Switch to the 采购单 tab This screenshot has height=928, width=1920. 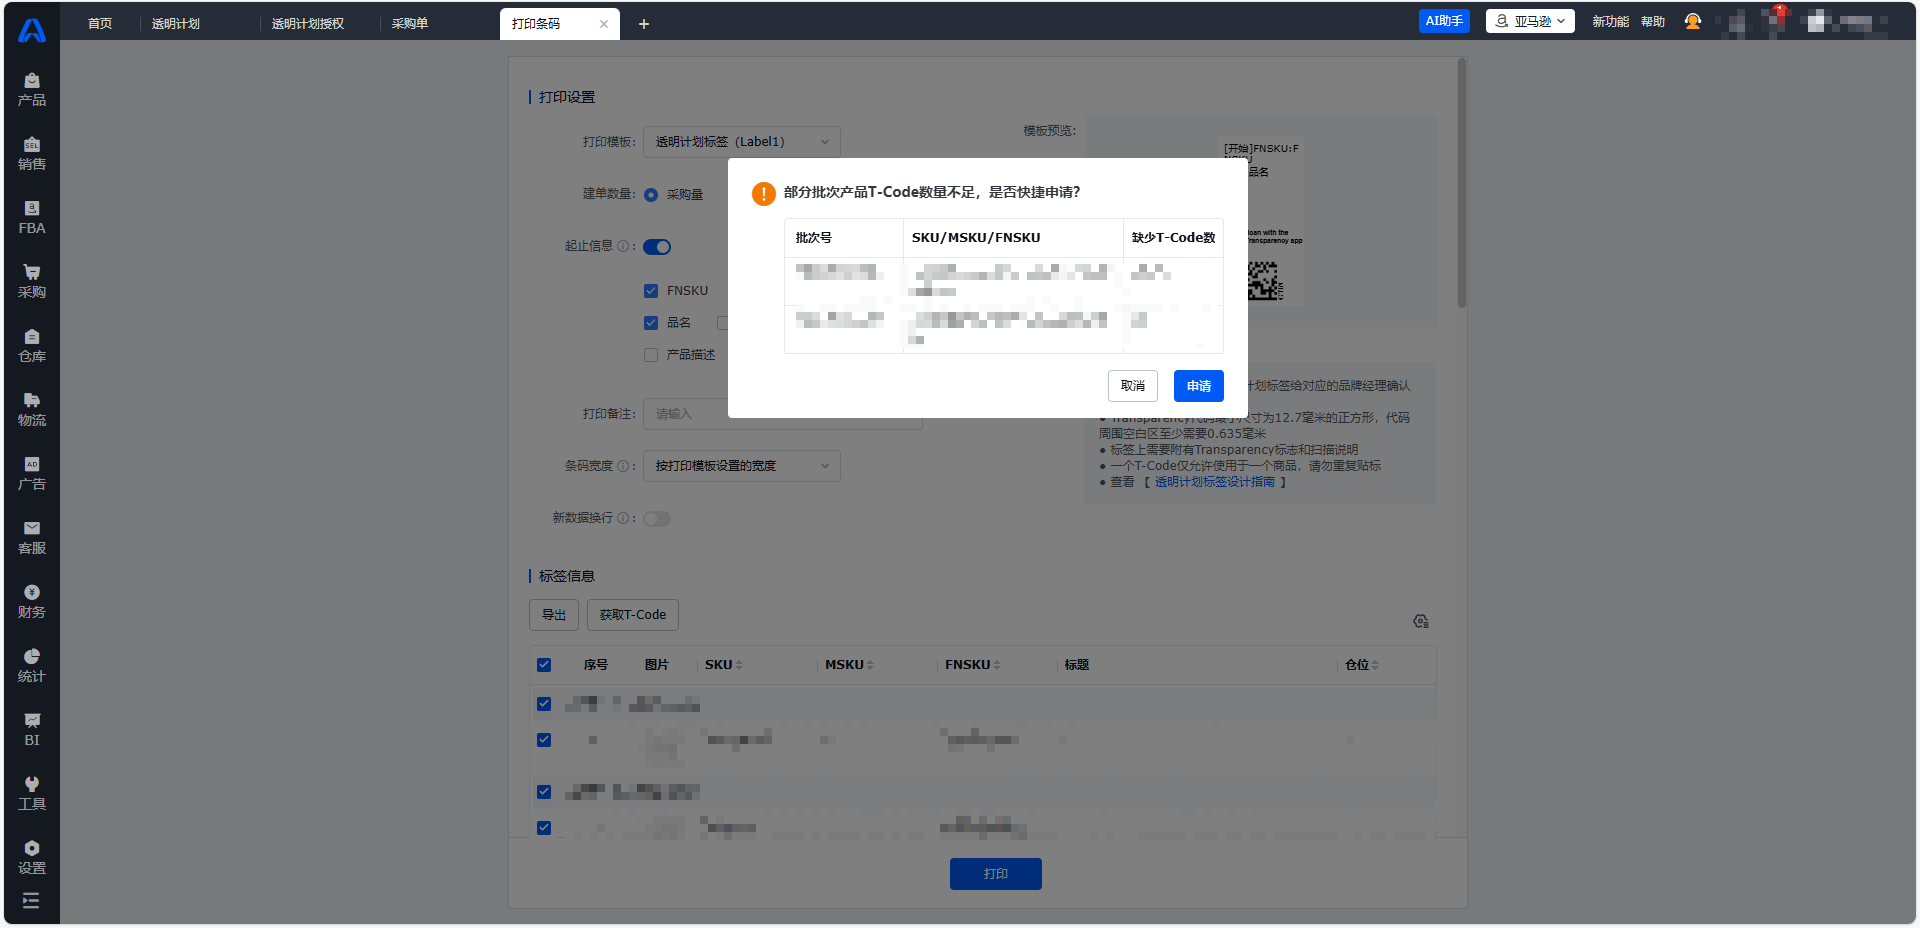point(410,23)
